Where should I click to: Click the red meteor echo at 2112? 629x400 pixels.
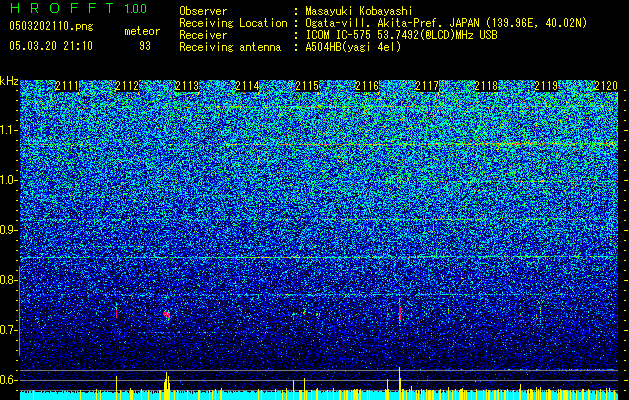116,313
